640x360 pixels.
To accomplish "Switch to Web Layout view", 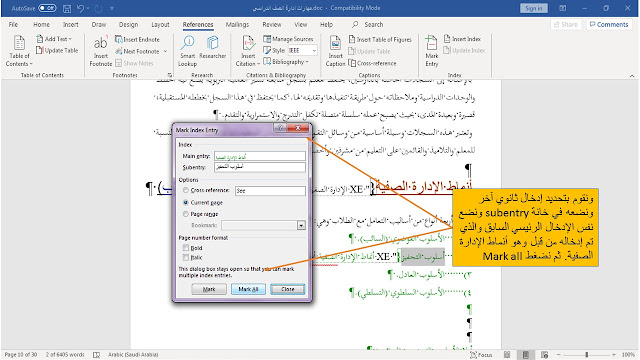I will pos(544,355).
